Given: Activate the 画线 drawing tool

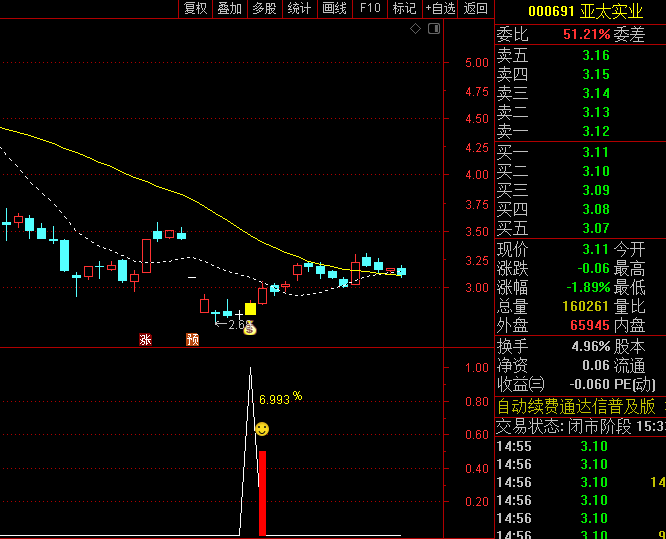Looking at the screenshot, I should (x=335, y=8).
